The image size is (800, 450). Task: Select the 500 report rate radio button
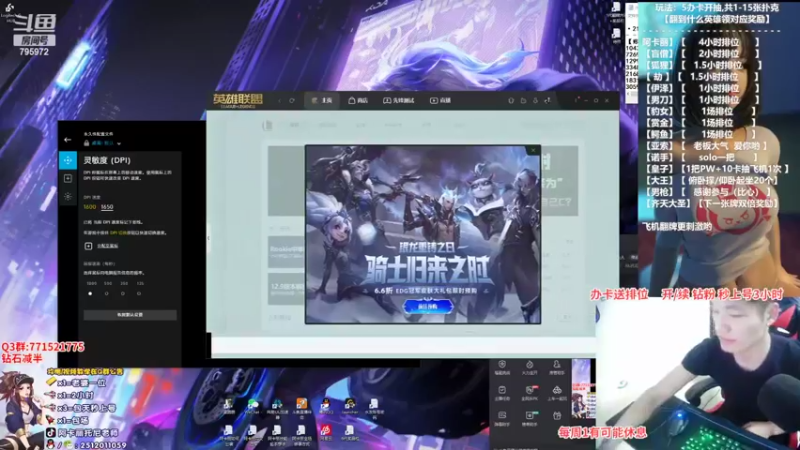(x=107, y=294)
